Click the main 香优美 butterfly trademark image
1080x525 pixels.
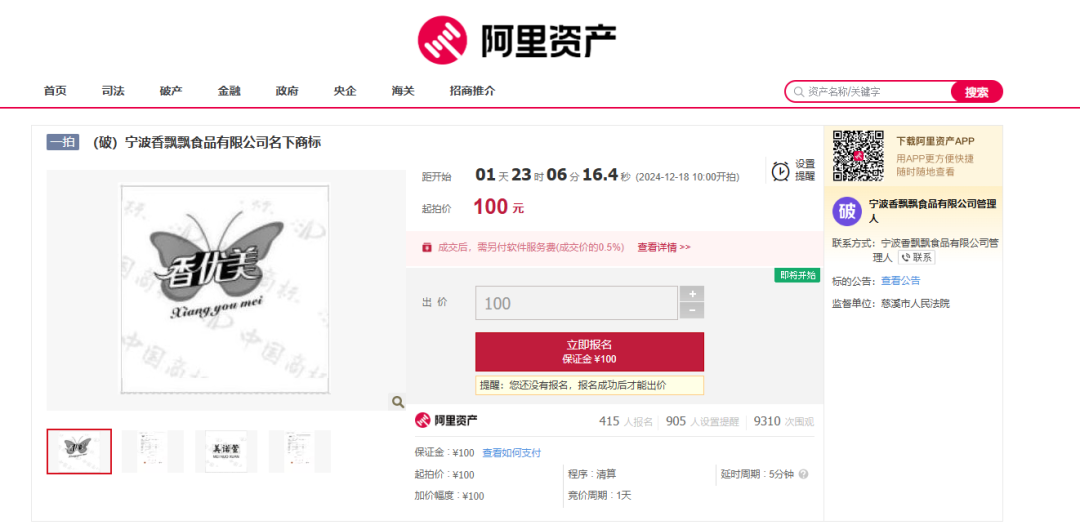pyautogui.click(x=225, y=289)
